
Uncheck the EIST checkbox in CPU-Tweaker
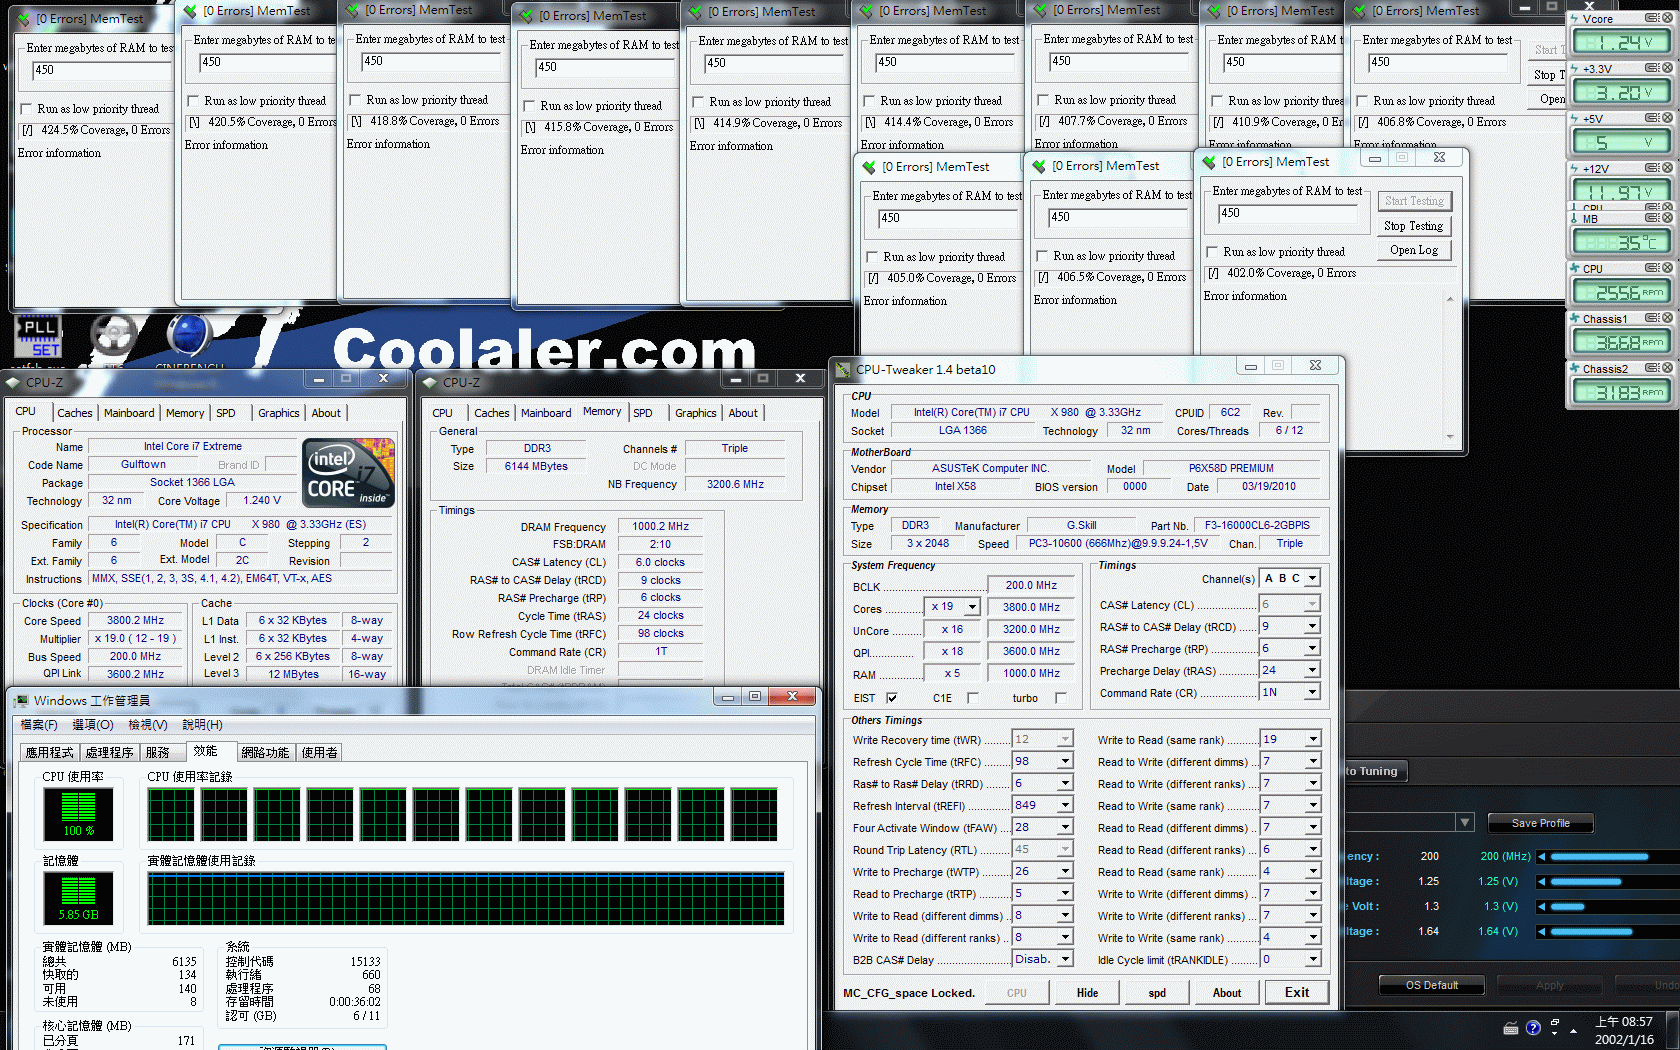[x=891, y=698]
